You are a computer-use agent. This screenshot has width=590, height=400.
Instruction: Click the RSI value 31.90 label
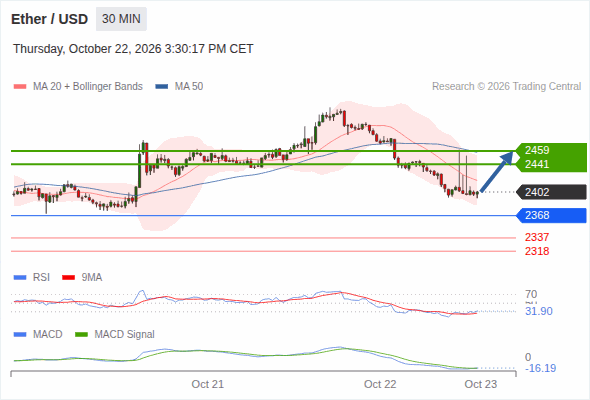539,311
